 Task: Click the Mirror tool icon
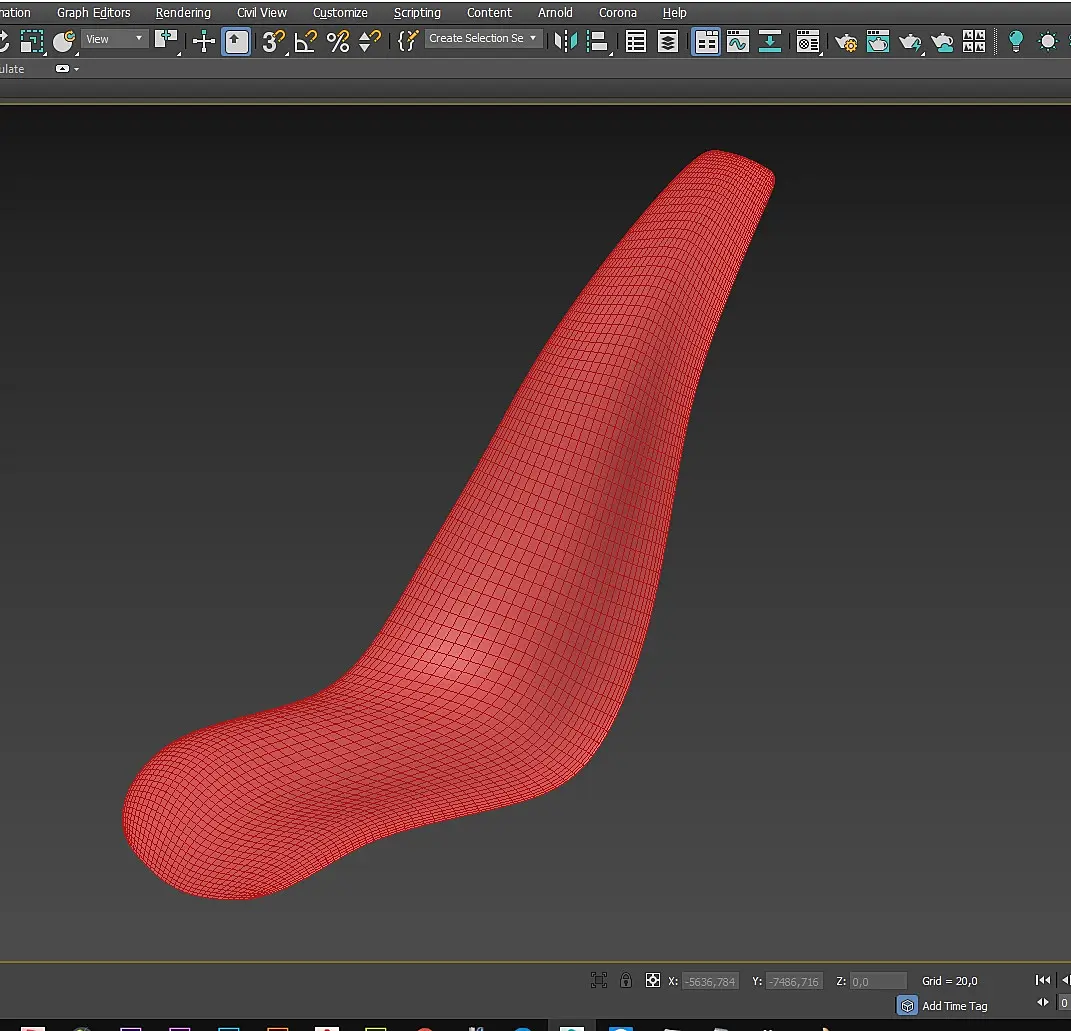566,41
